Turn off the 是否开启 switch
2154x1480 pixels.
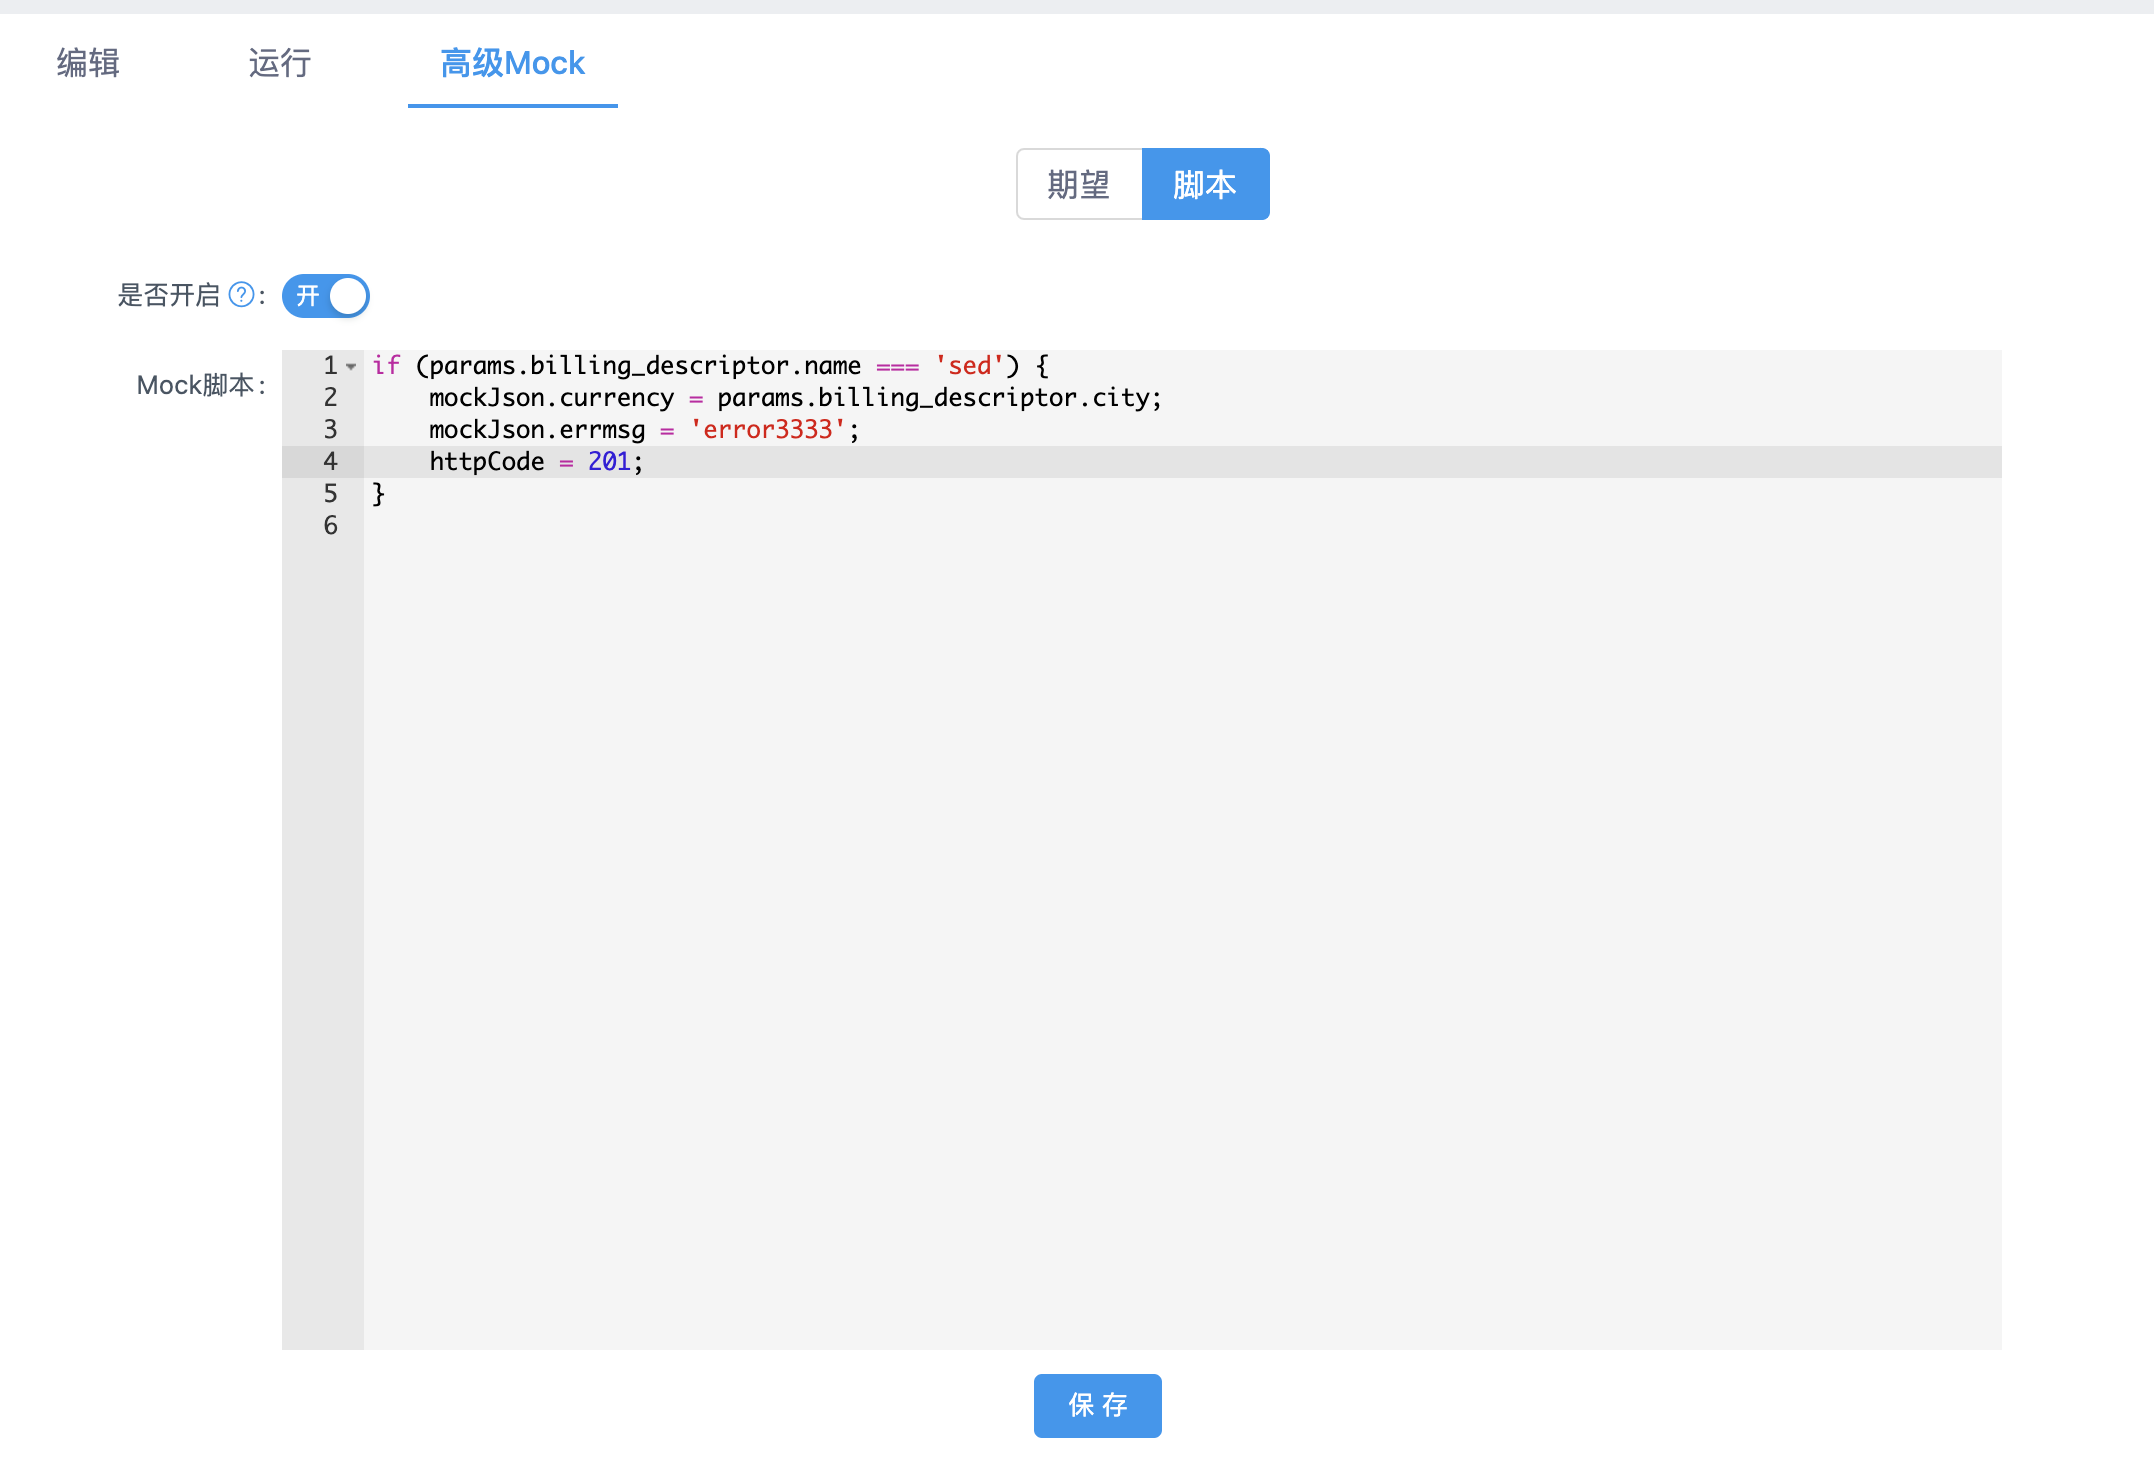click(x=326, y=296)
